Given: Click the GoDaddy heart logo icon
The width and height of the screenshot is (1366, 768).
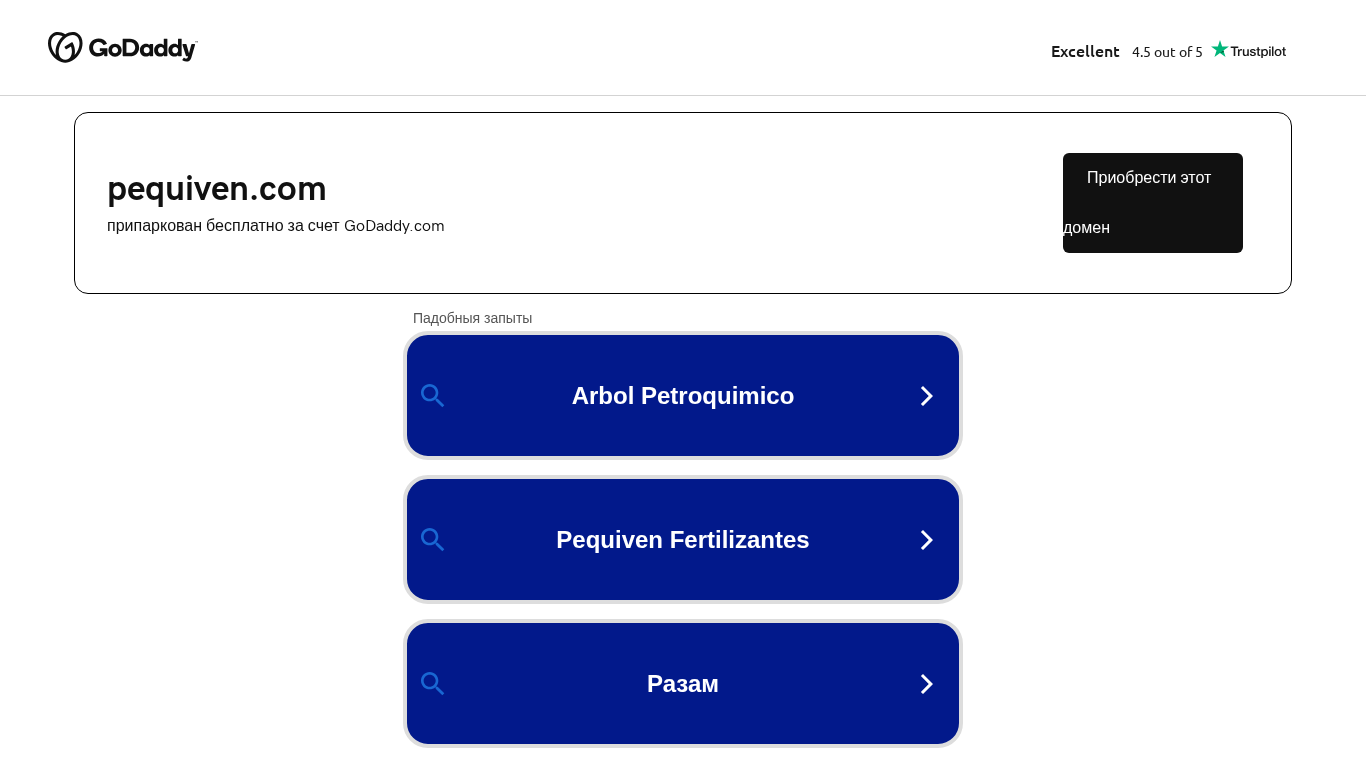Looking at the screenshot, I should (65, 47).
